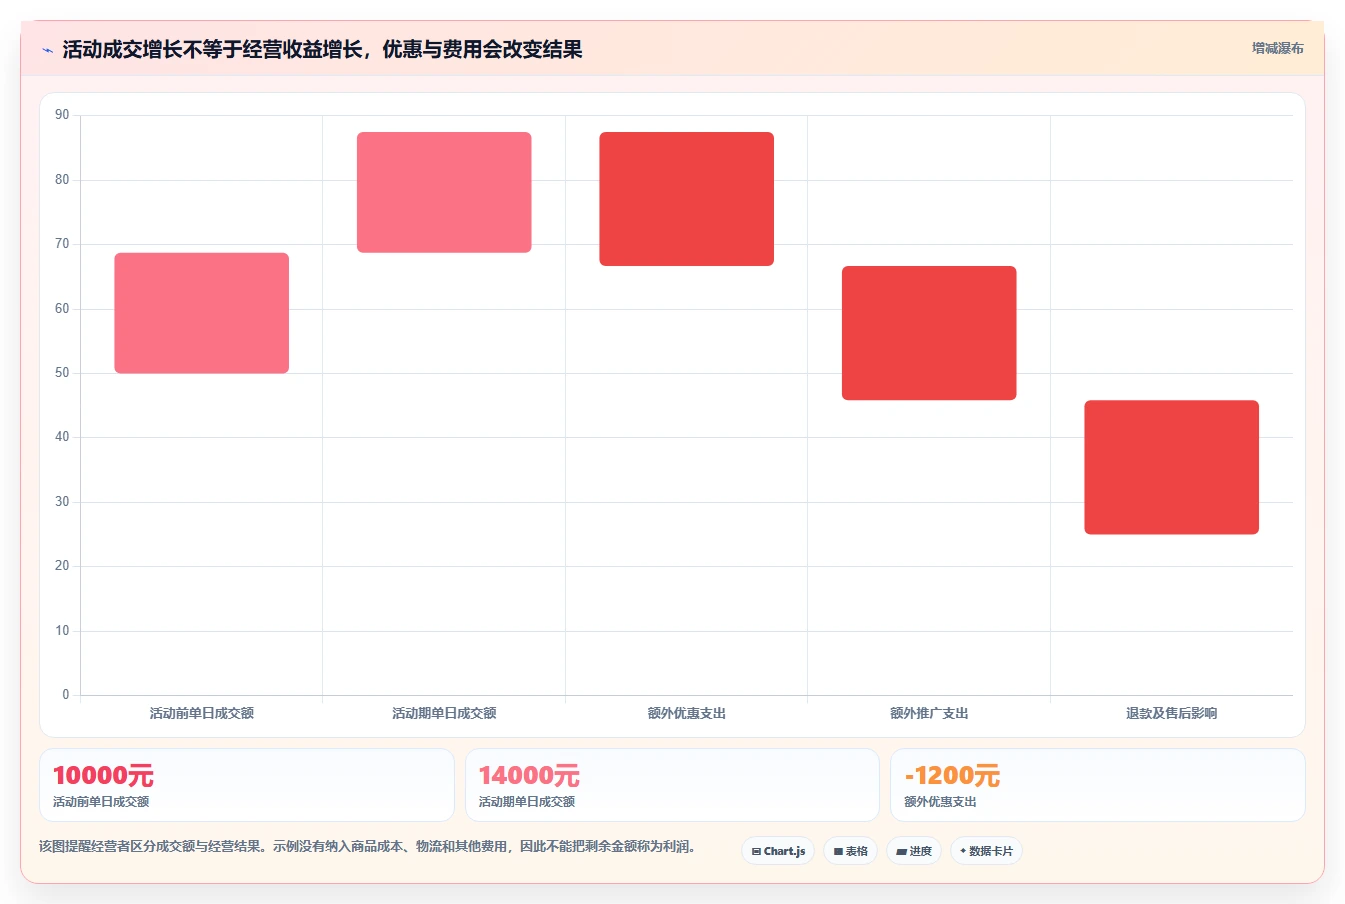Click the y-axis value 0
The height and width of the screenshot is (904, 1345).
(66, 695)
